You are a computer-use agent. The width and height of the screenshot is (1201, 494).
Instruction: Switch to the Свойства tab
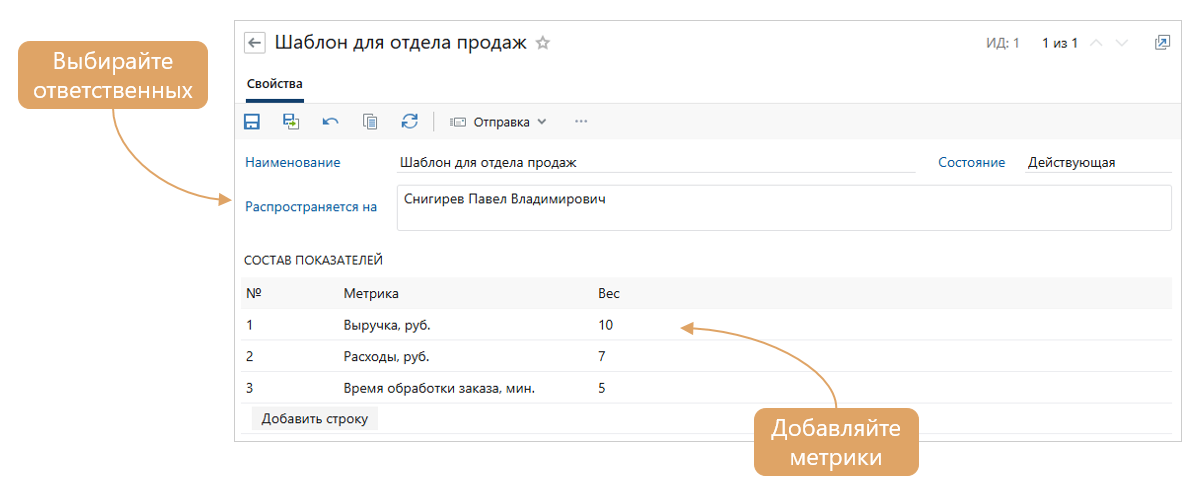pos(274,84)
